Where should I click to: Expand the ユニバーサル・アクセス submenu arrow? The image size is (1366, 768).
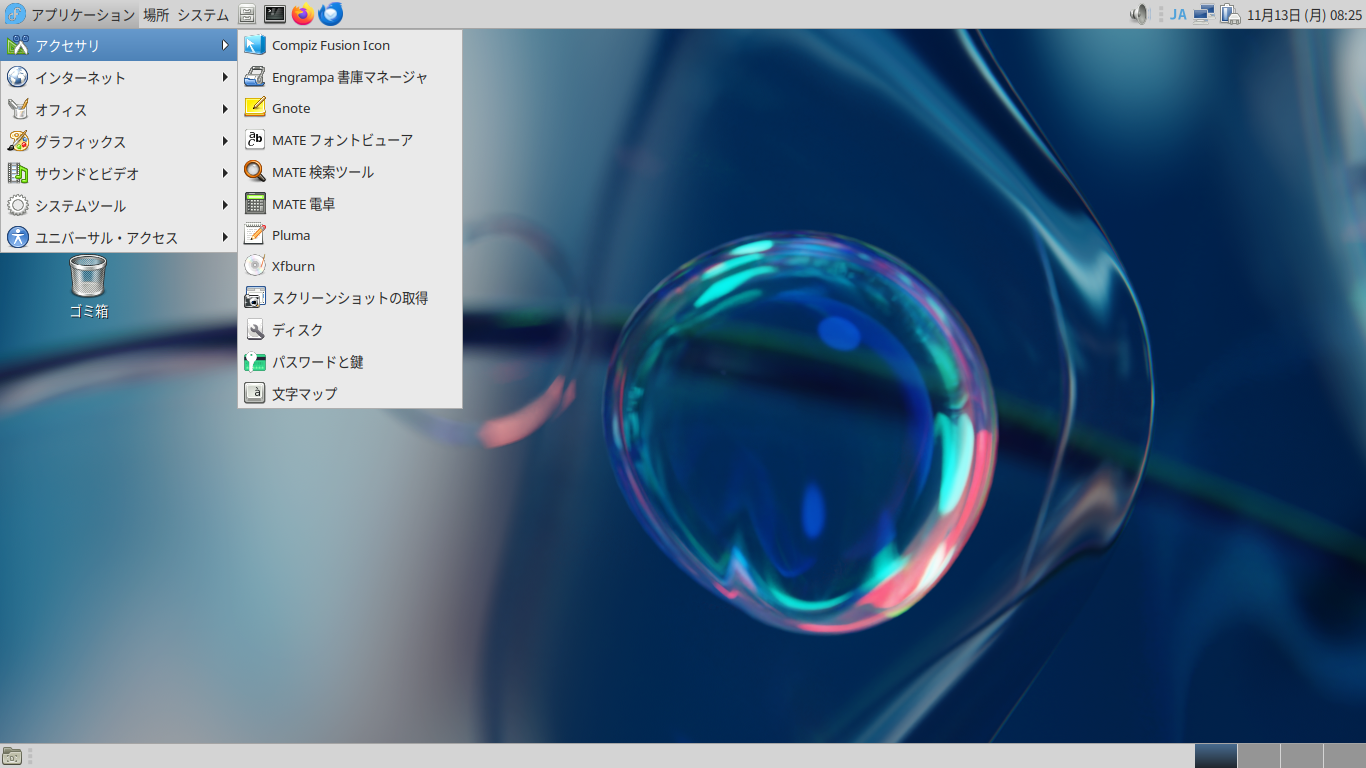[226, 237]
